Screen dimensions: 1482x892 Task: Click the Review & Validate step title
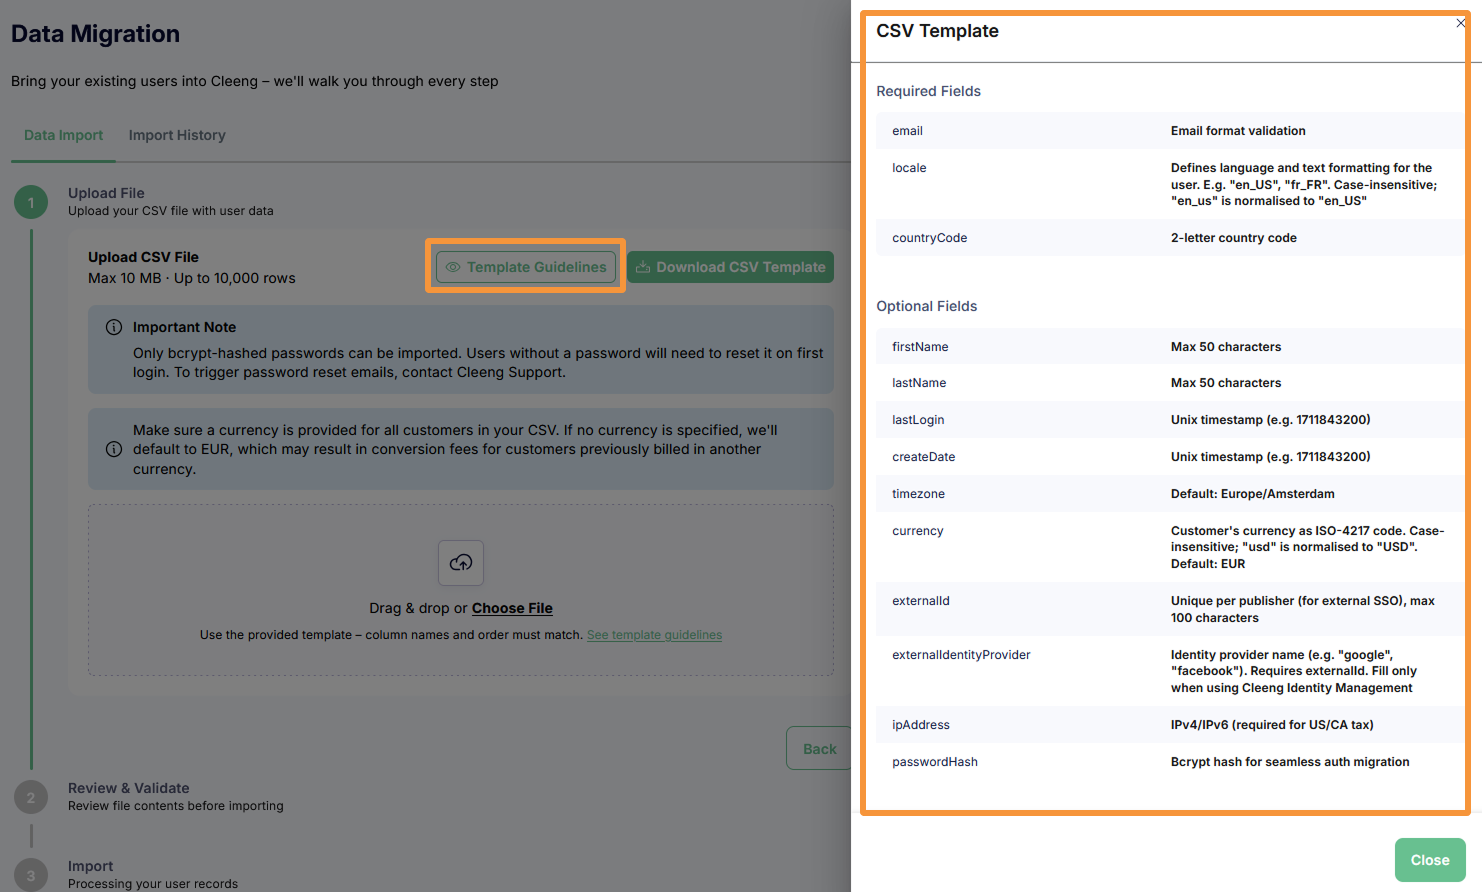(128, 788)
